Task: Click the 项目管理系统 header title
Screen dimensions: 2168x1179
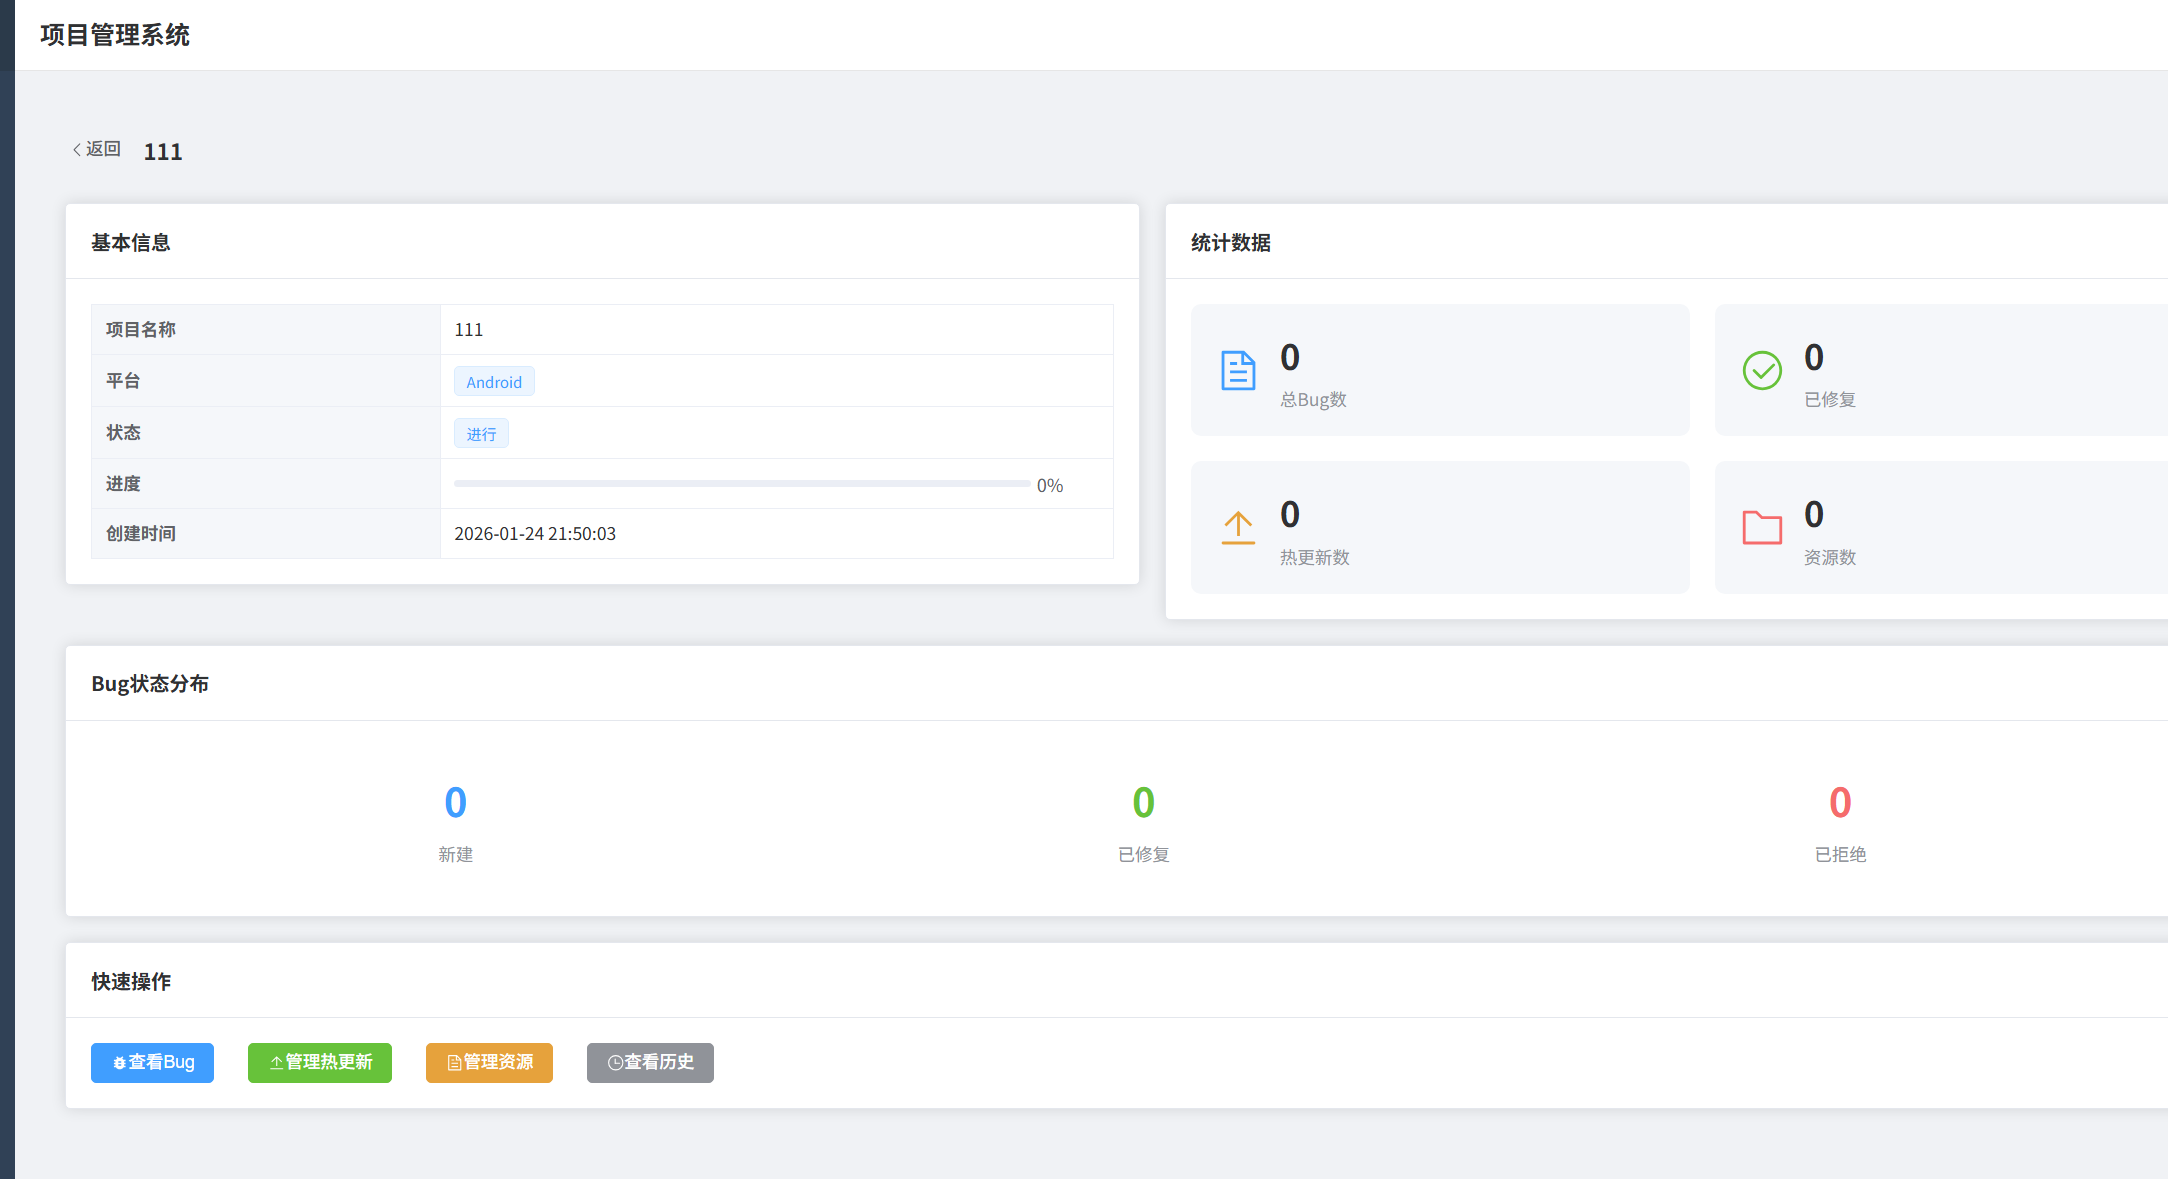Action: tap(115, 35)
